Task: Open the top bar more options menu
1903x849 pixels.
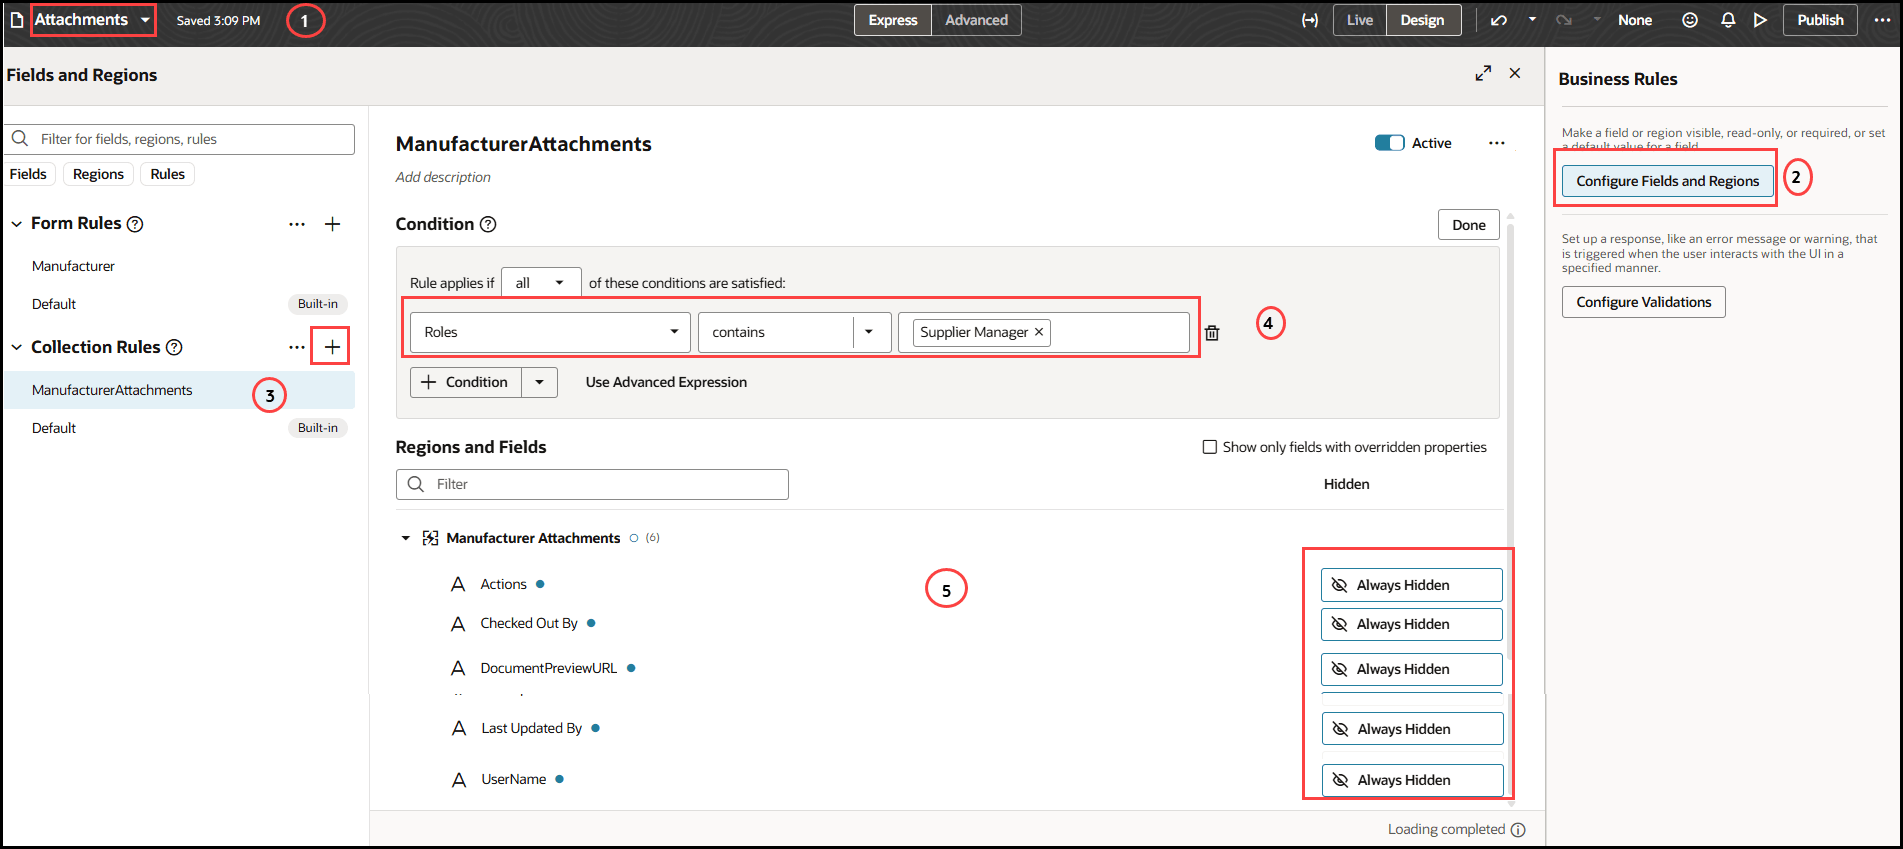Action: [1882, 20]
